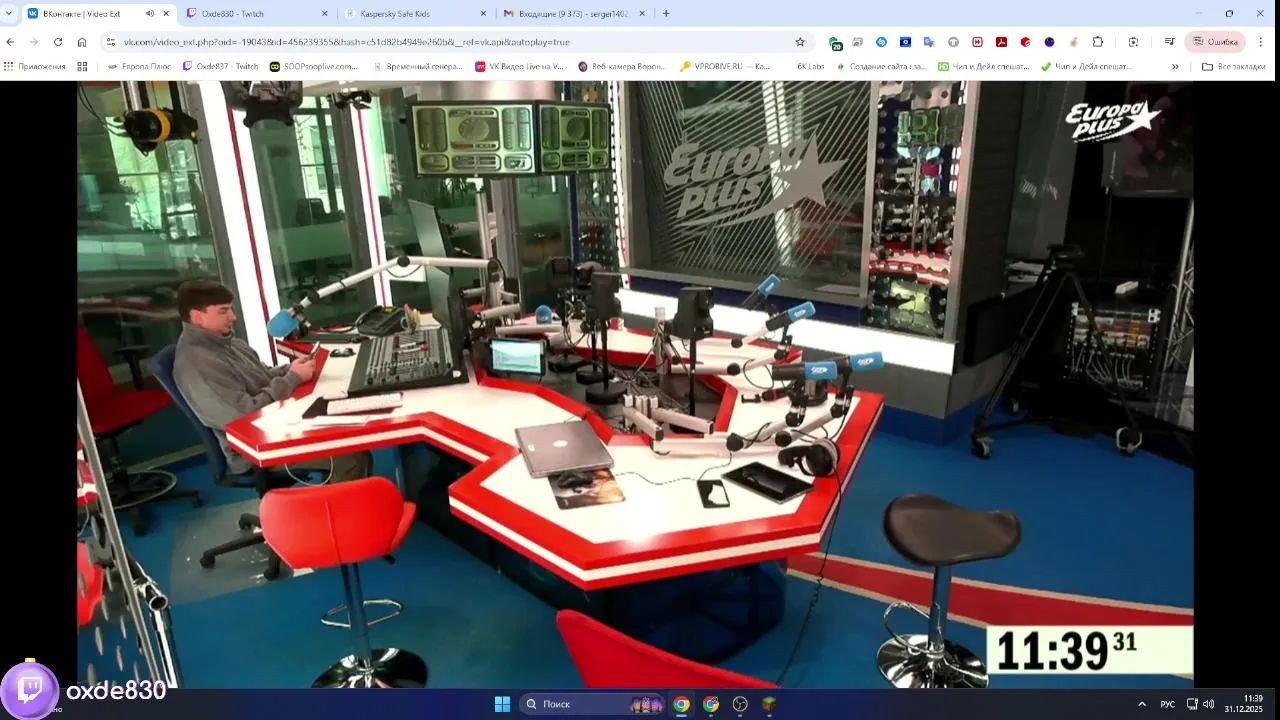This screenshot has width=1280, height=720.
Task: Open green extension with 20 badge
Action: (835, 43)
